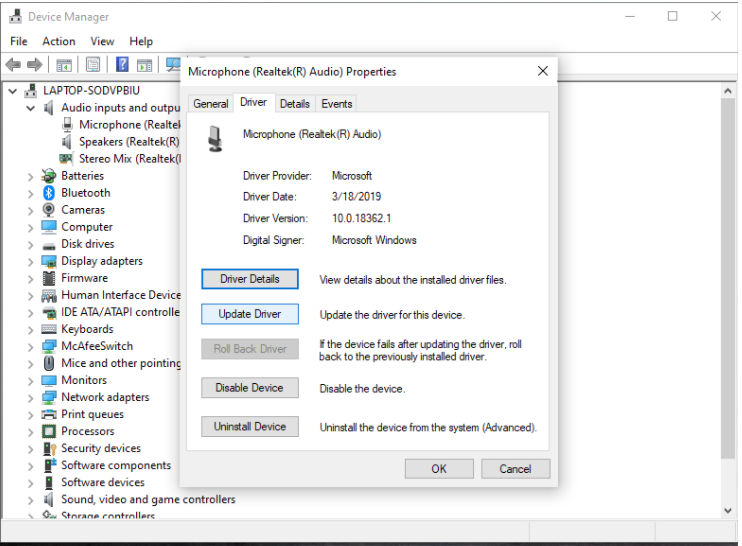Open the Help menu
This screenshot has height=546, width=742.
[x=141, y=42]
